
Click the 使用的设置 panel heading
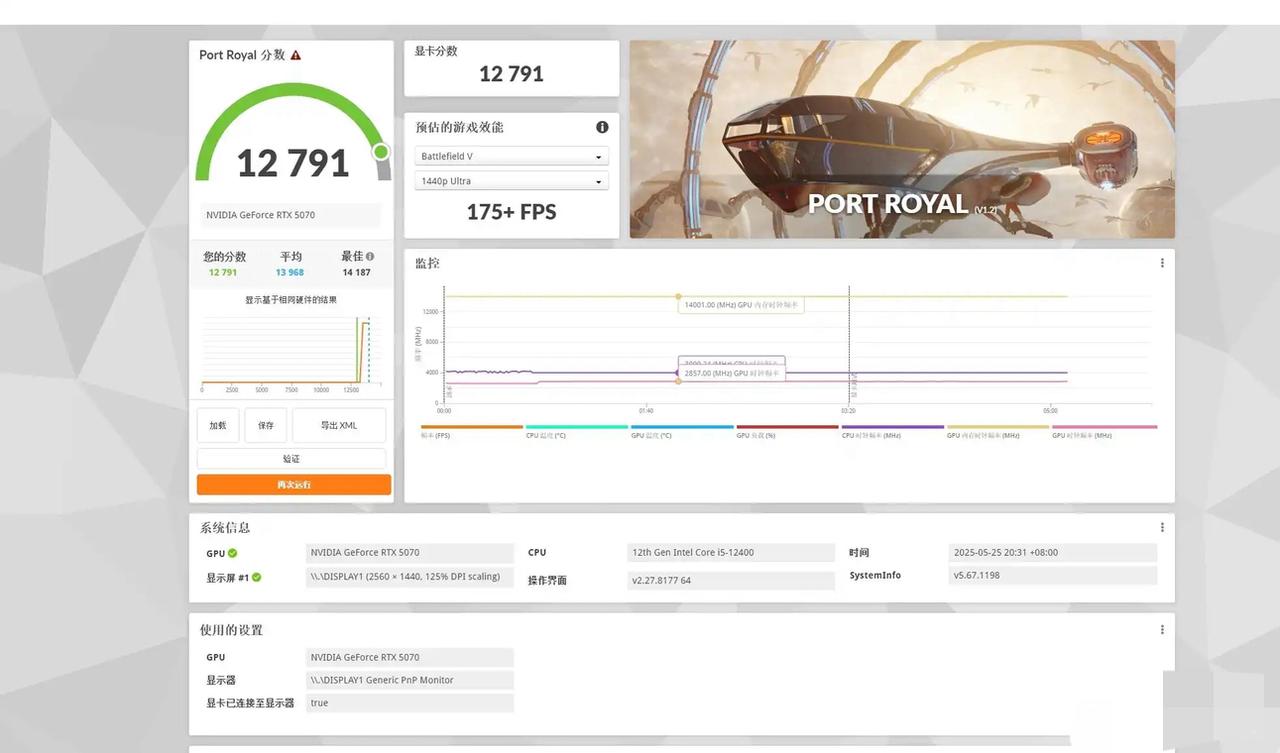[231, 630]
